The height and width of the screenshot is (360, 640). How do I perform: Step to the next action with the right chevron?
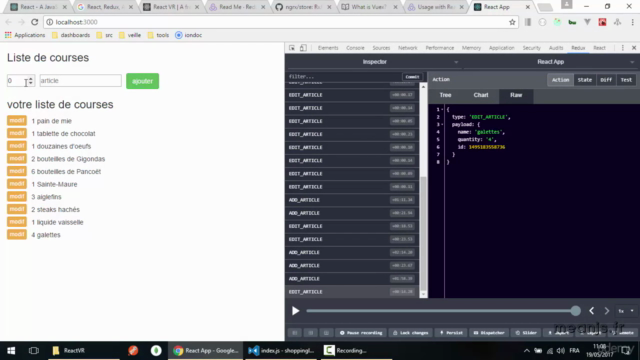pos(607,311)
